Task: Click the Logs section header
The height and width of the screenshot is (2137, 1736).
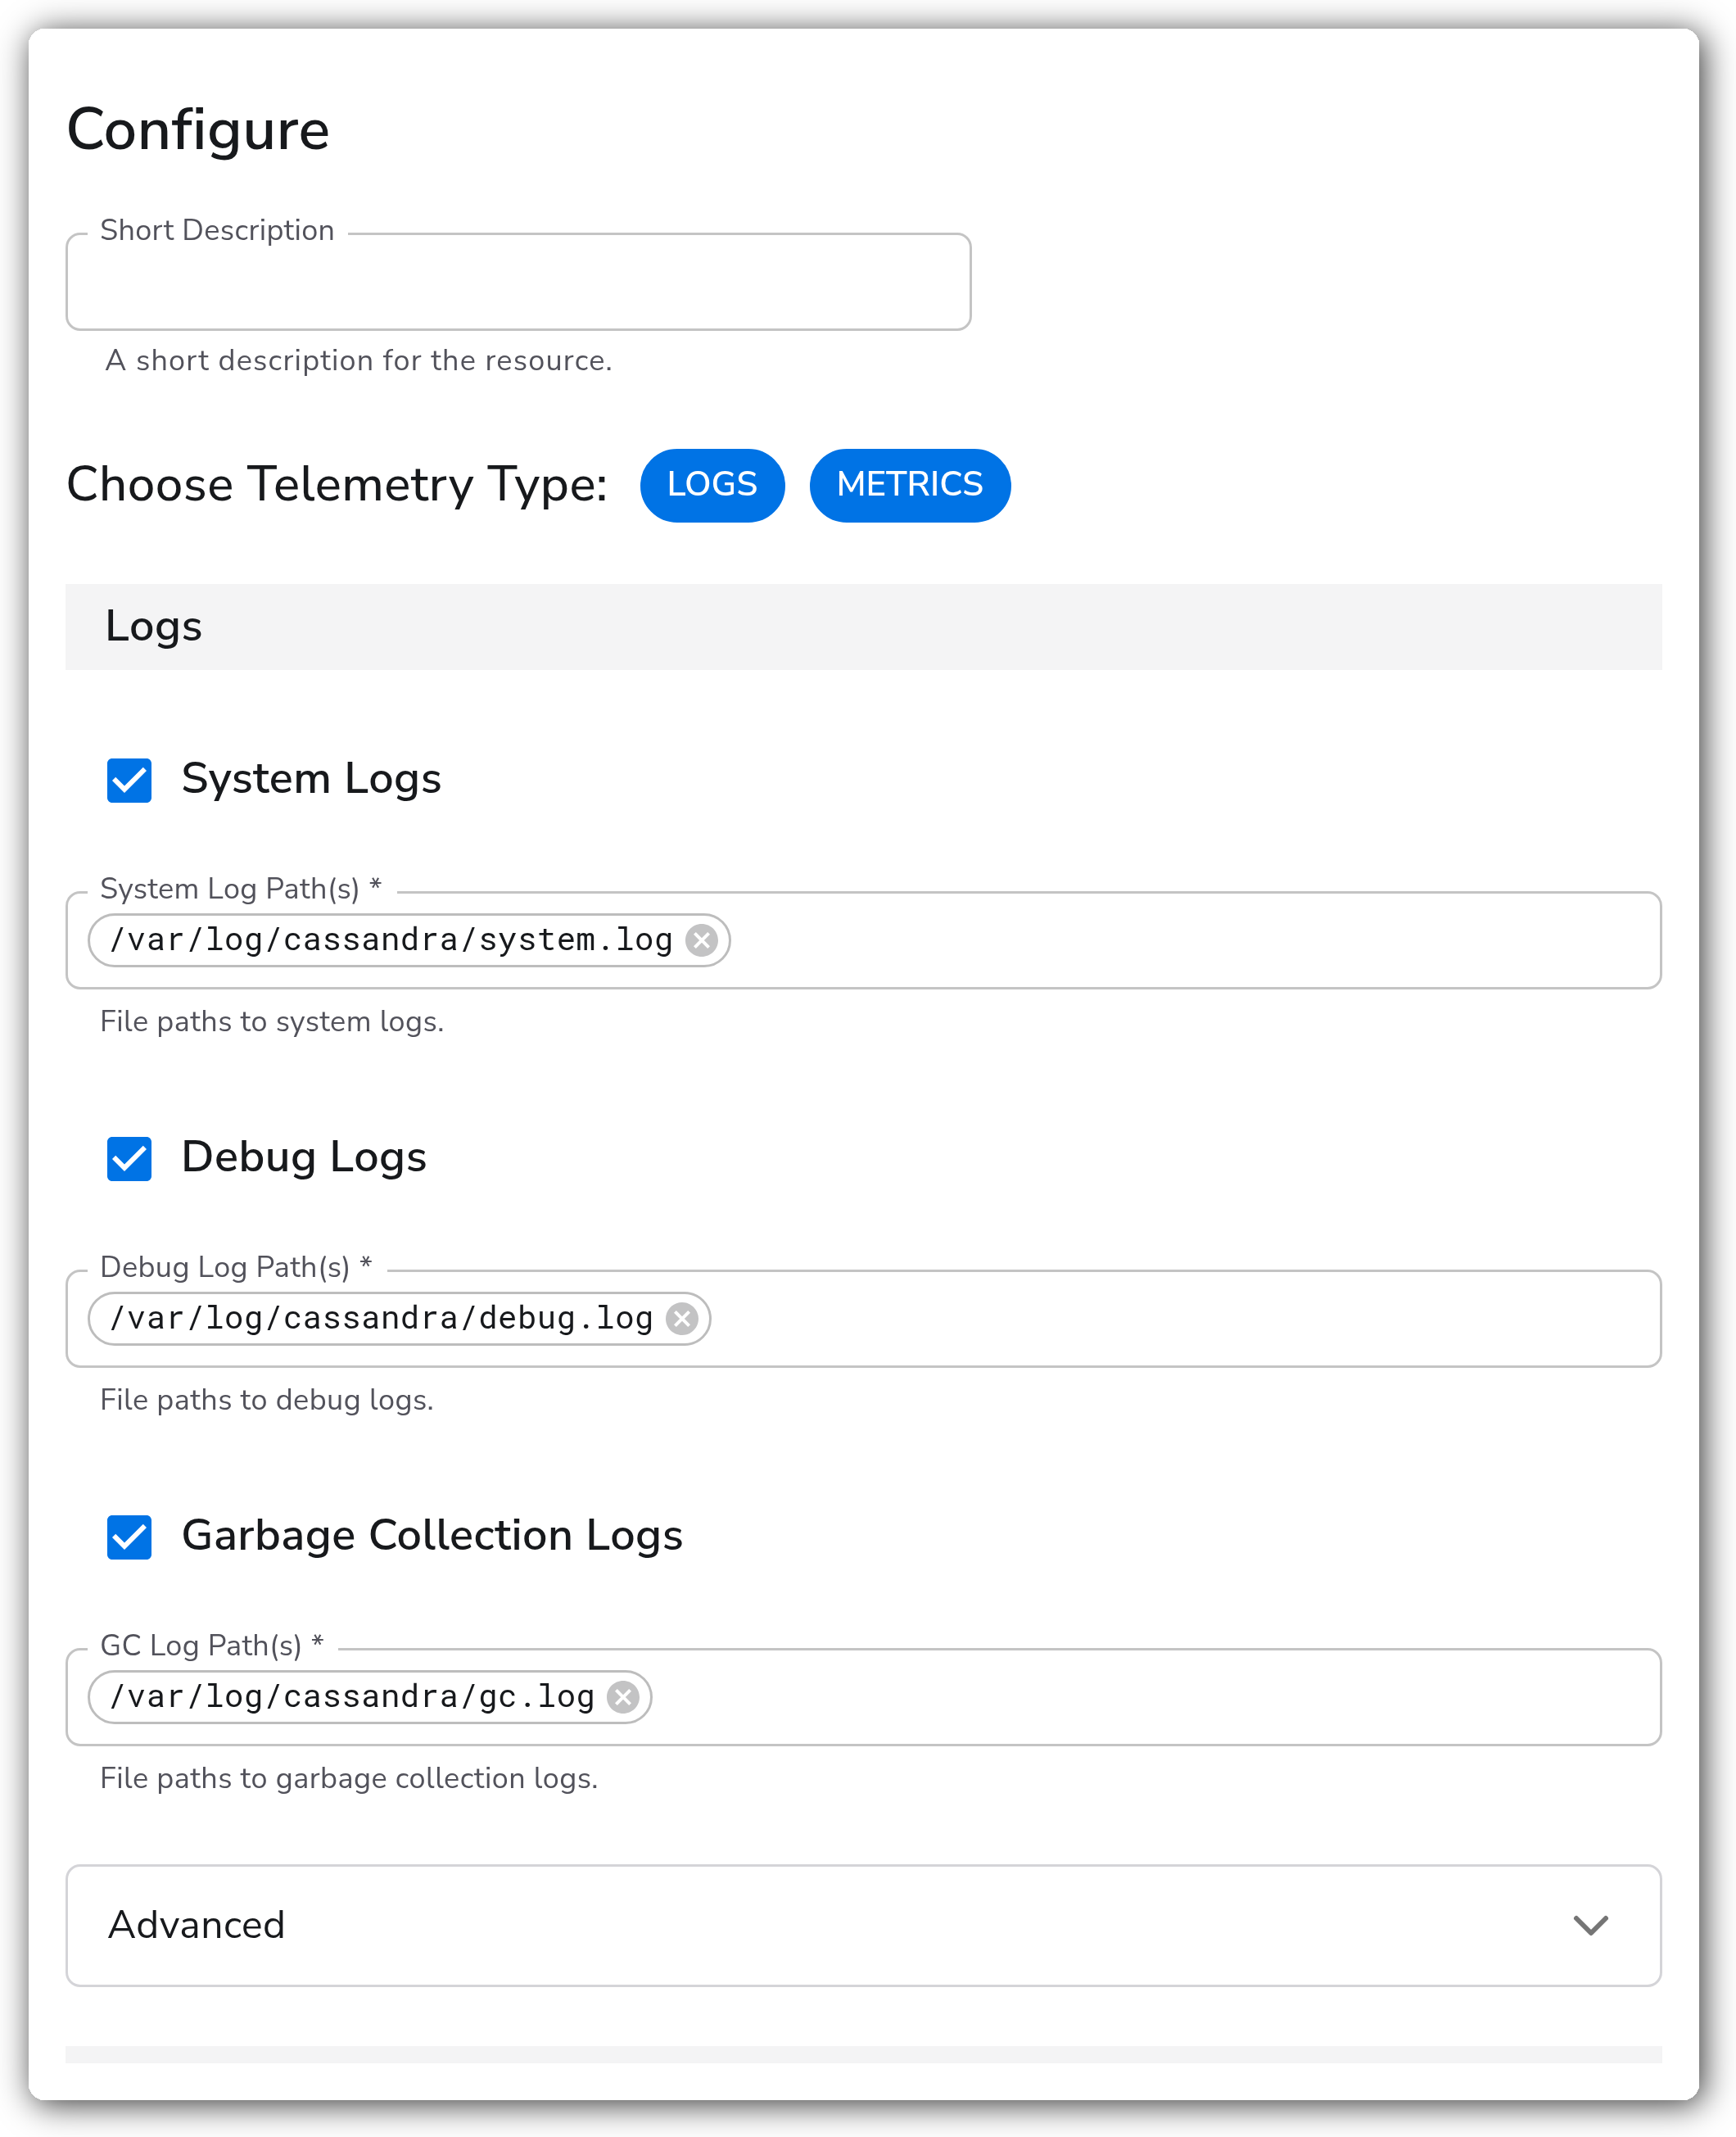Action: tap(863, 626)
